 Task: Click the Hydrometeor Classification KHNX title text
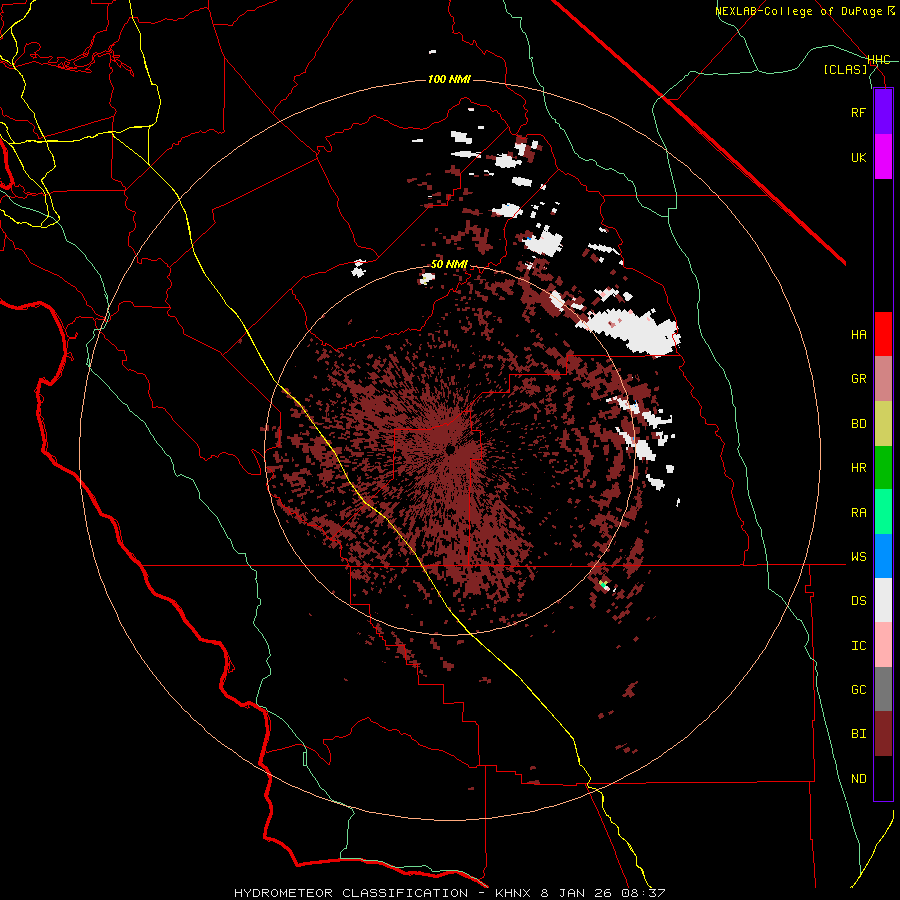[x=449, y=893]
